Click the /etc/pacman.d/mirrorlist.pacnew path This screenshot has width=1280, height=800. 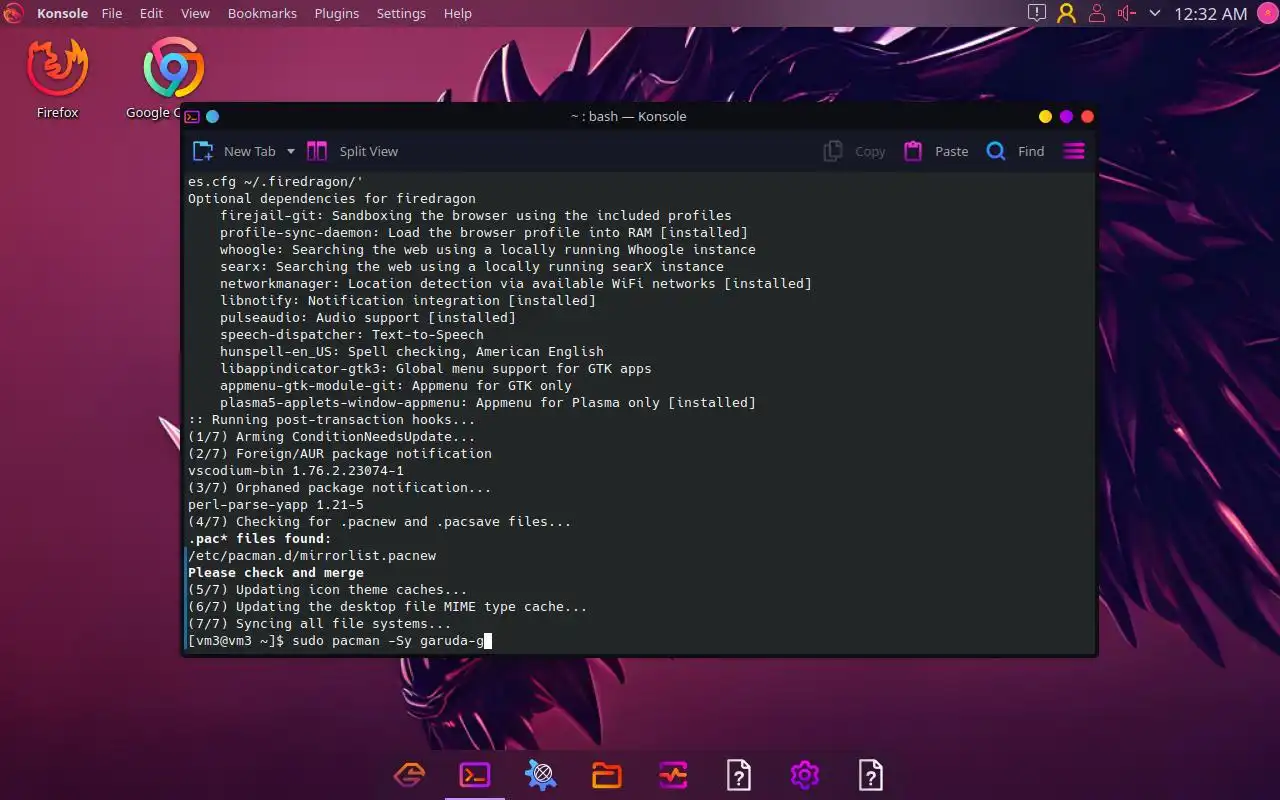coord(312,555)
